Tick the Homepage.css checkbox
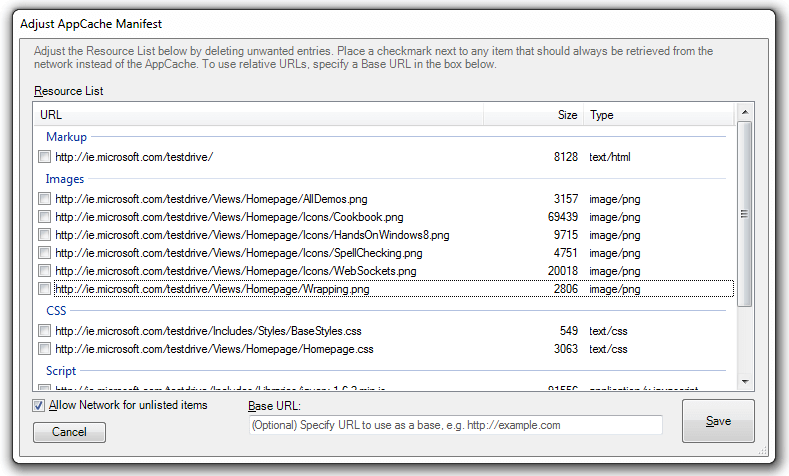Viewport: 789px width, 476px height. pos(44,349)
